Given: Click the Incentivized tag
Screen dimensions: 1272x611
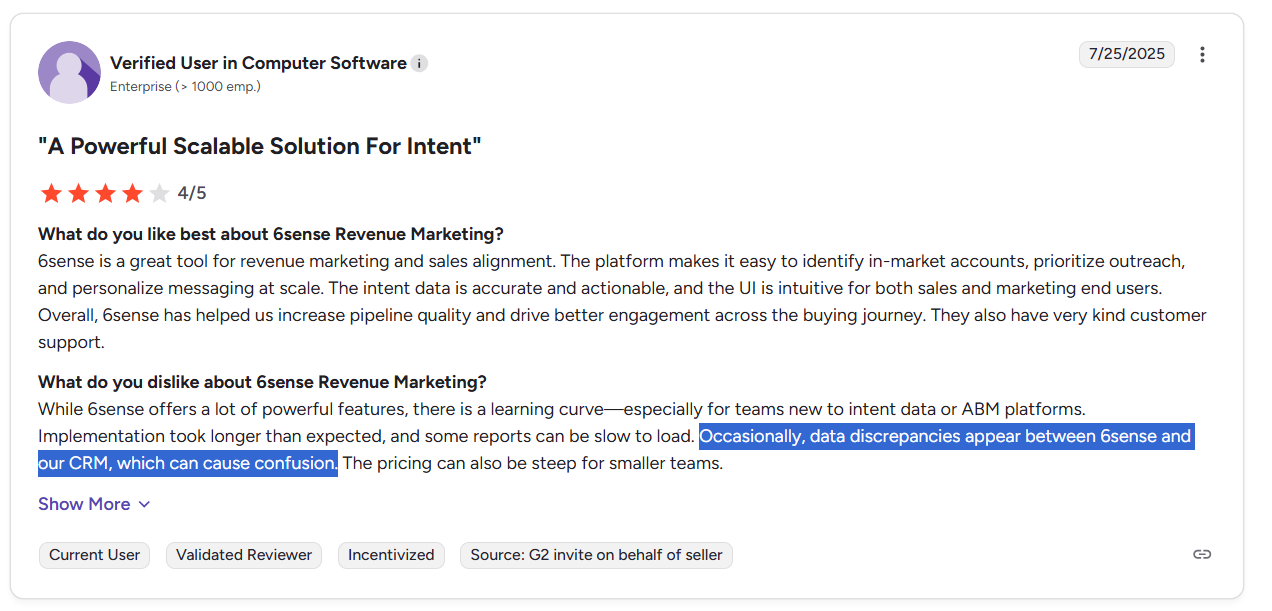Looking at the screenshot, I should click(391, 555).
